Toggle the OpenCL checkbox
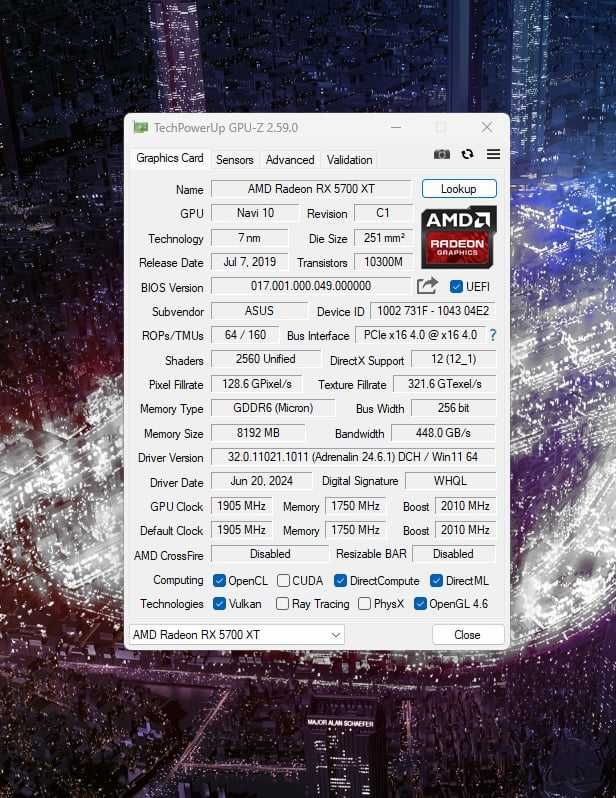Viewport: 616px width, 798px height. 219,581
